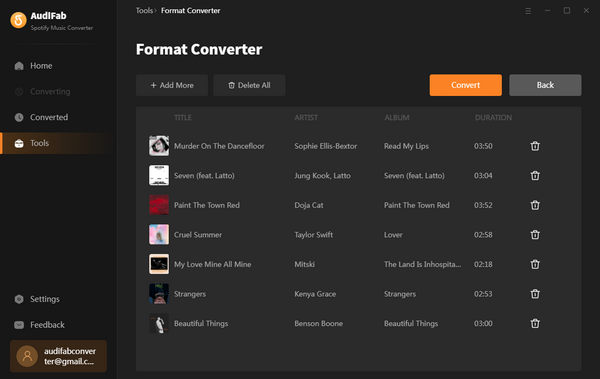Start conversion with the Convert button

465,85
